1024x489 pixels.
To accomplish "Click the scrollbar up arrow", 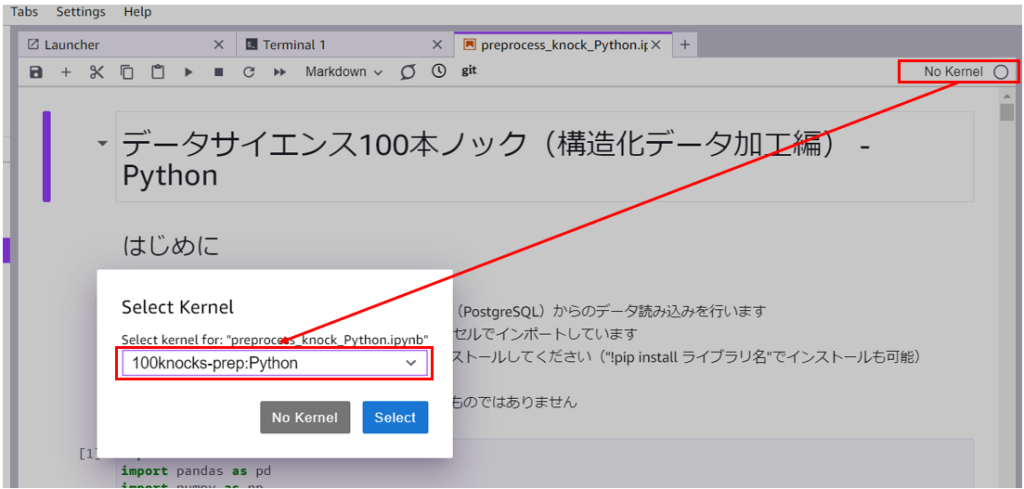I will pyautogui.click(x=1006, y=95).
